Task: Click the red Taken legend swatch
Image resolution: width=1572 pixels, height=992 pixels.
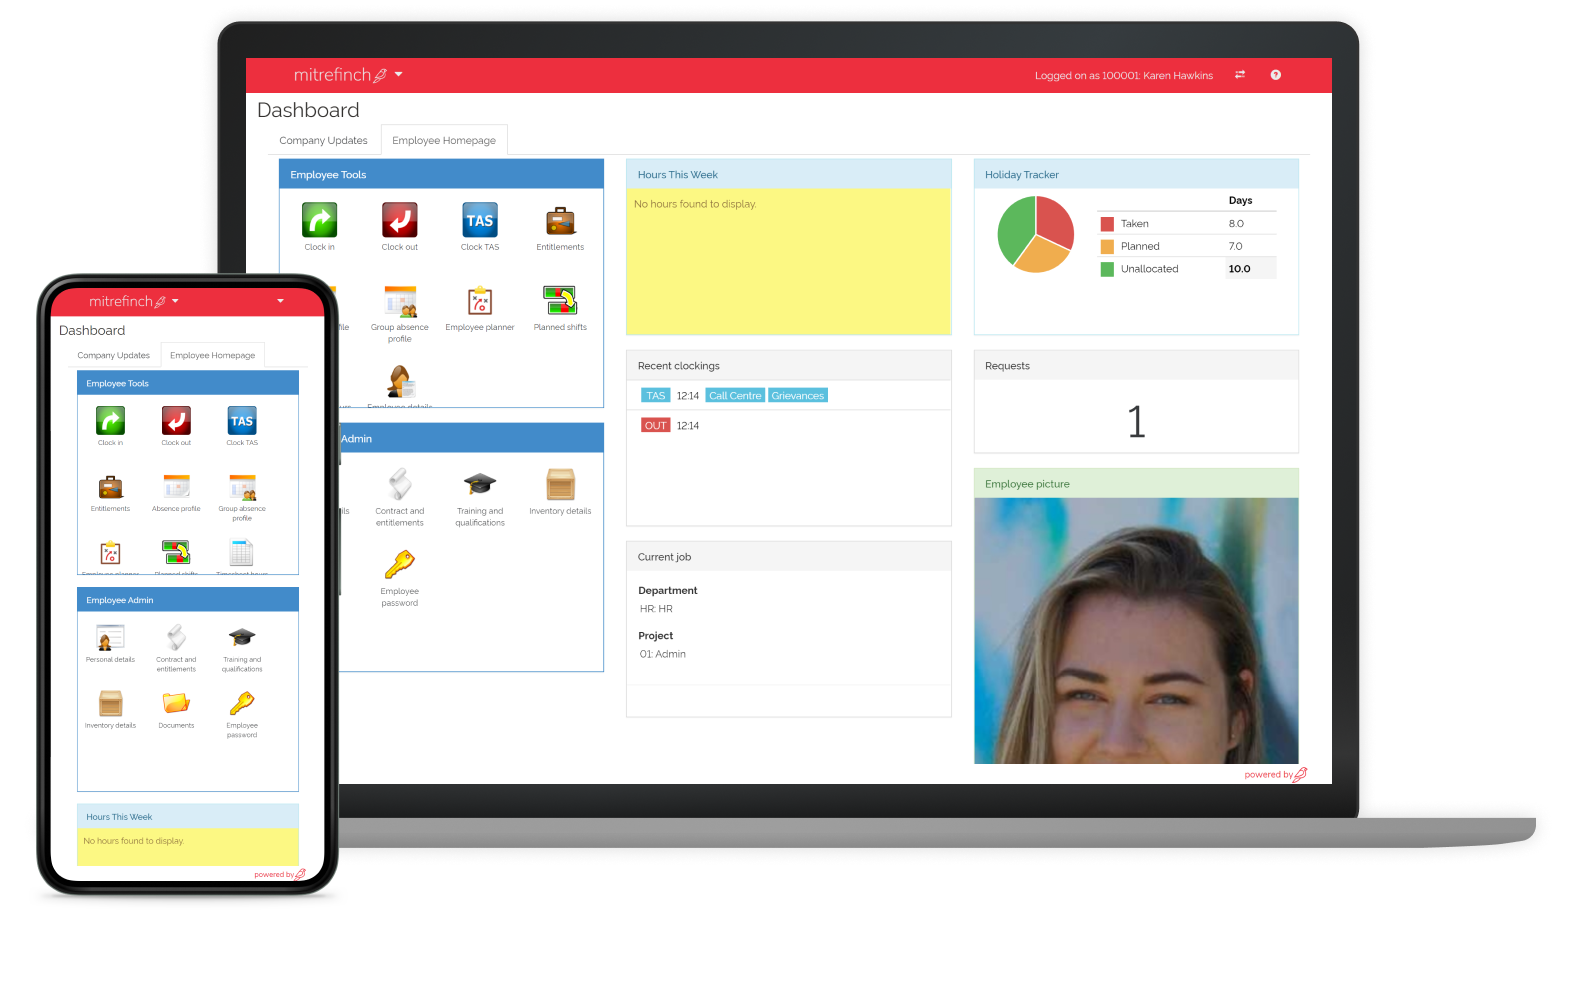Action: coord(1107,224)
